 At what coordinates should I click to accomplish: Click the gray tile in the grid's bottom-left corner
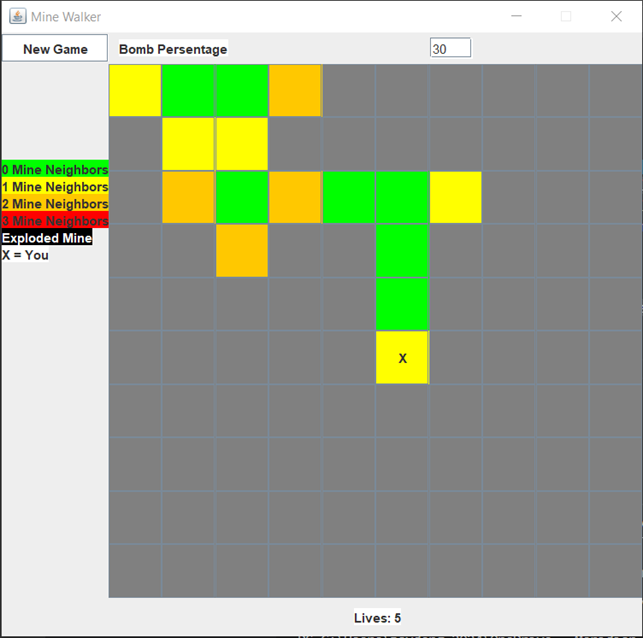click(x=135, y=570)
